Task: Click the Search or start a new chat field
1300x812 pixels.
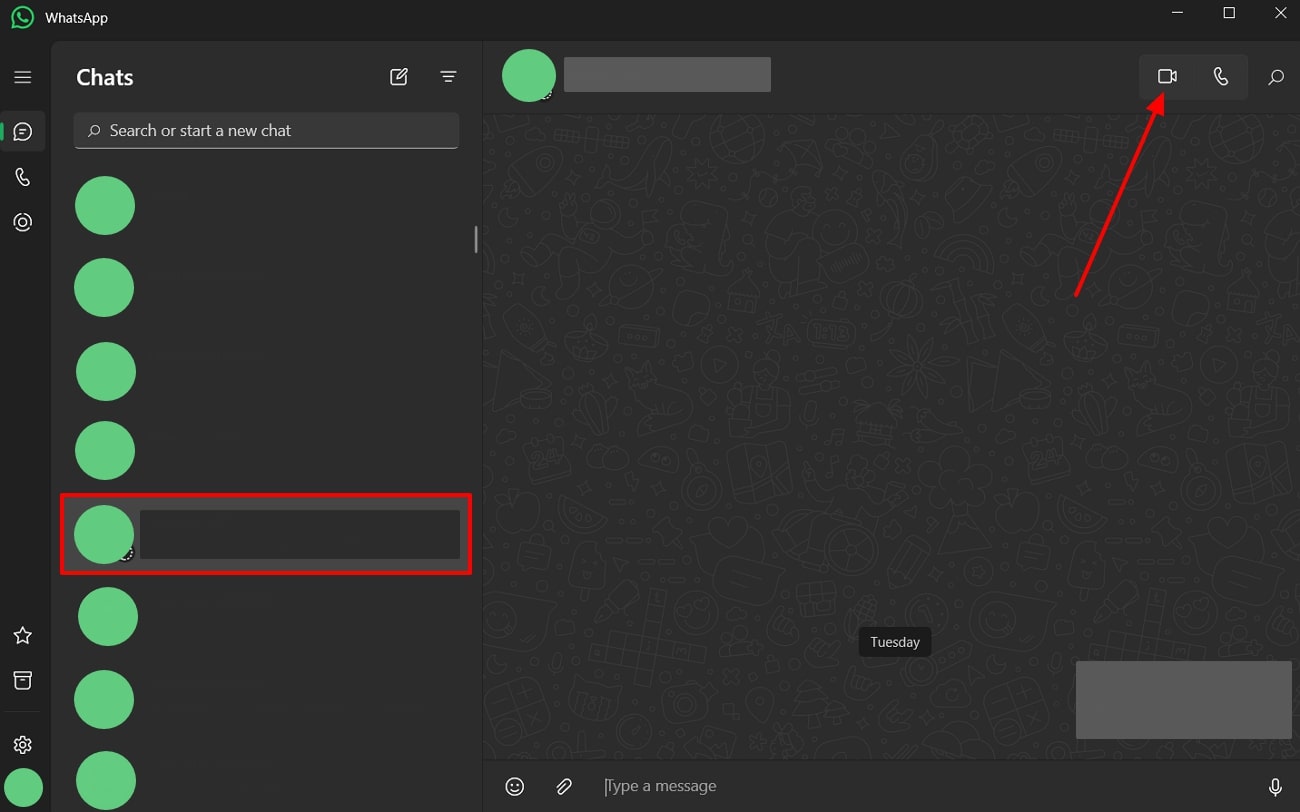Action: 266,131
